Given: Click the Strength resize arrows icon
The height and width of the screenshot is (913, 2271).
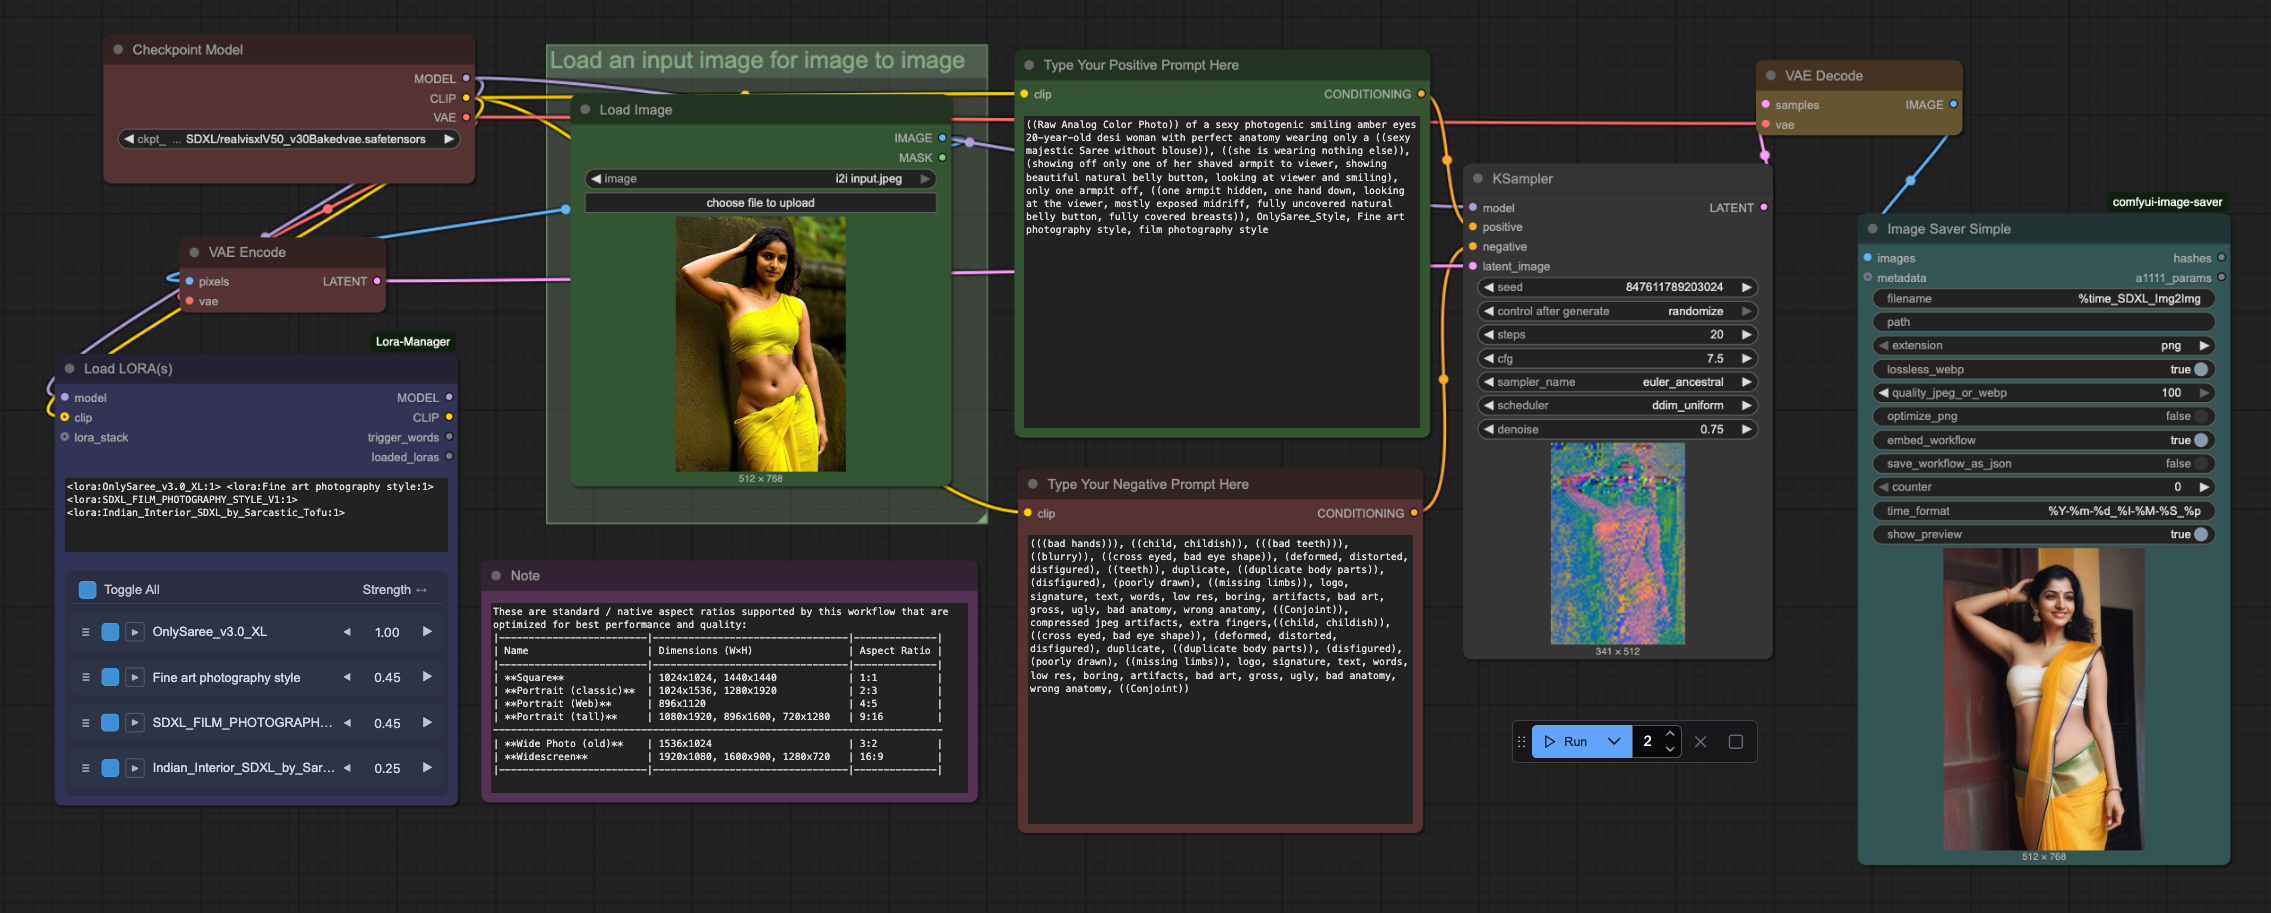Looking at the screenshot, I should 421,590.
